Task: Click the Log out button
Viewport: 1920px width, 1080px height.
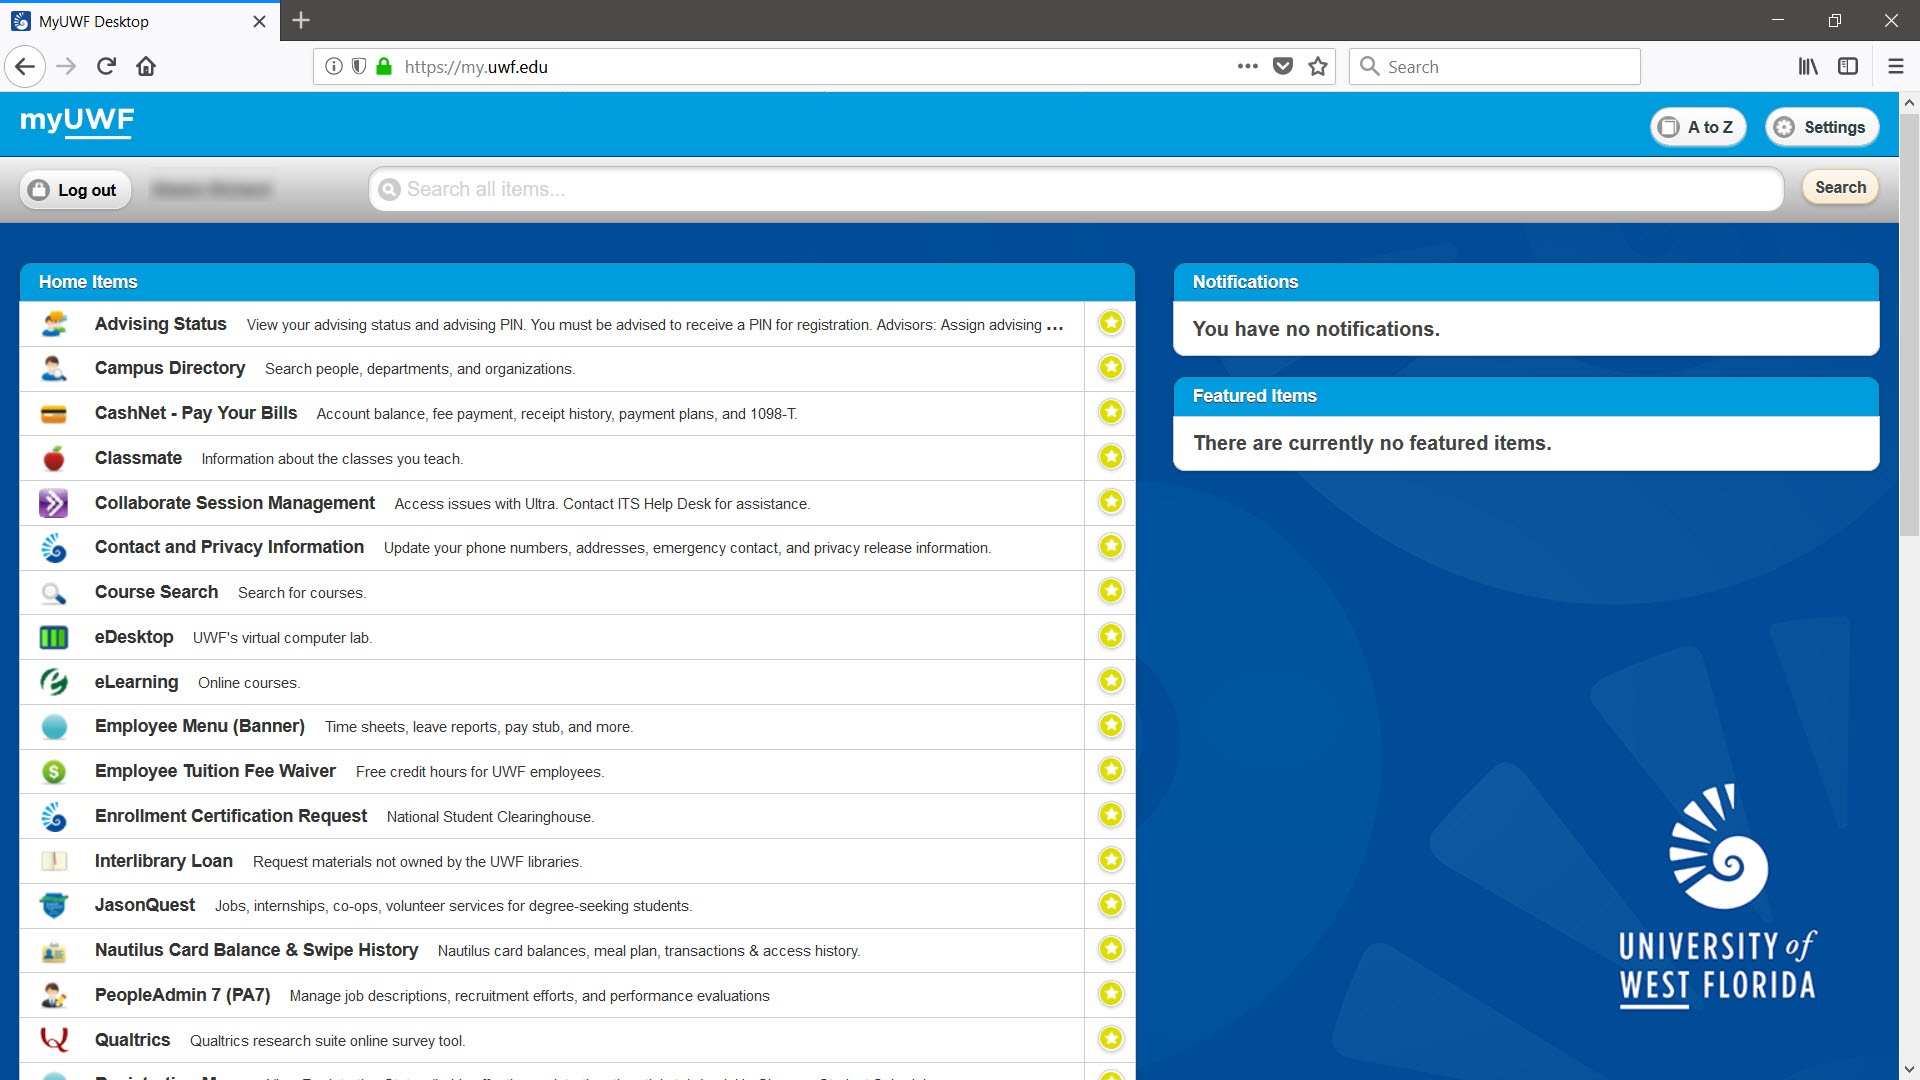Action: click(76, 190)
